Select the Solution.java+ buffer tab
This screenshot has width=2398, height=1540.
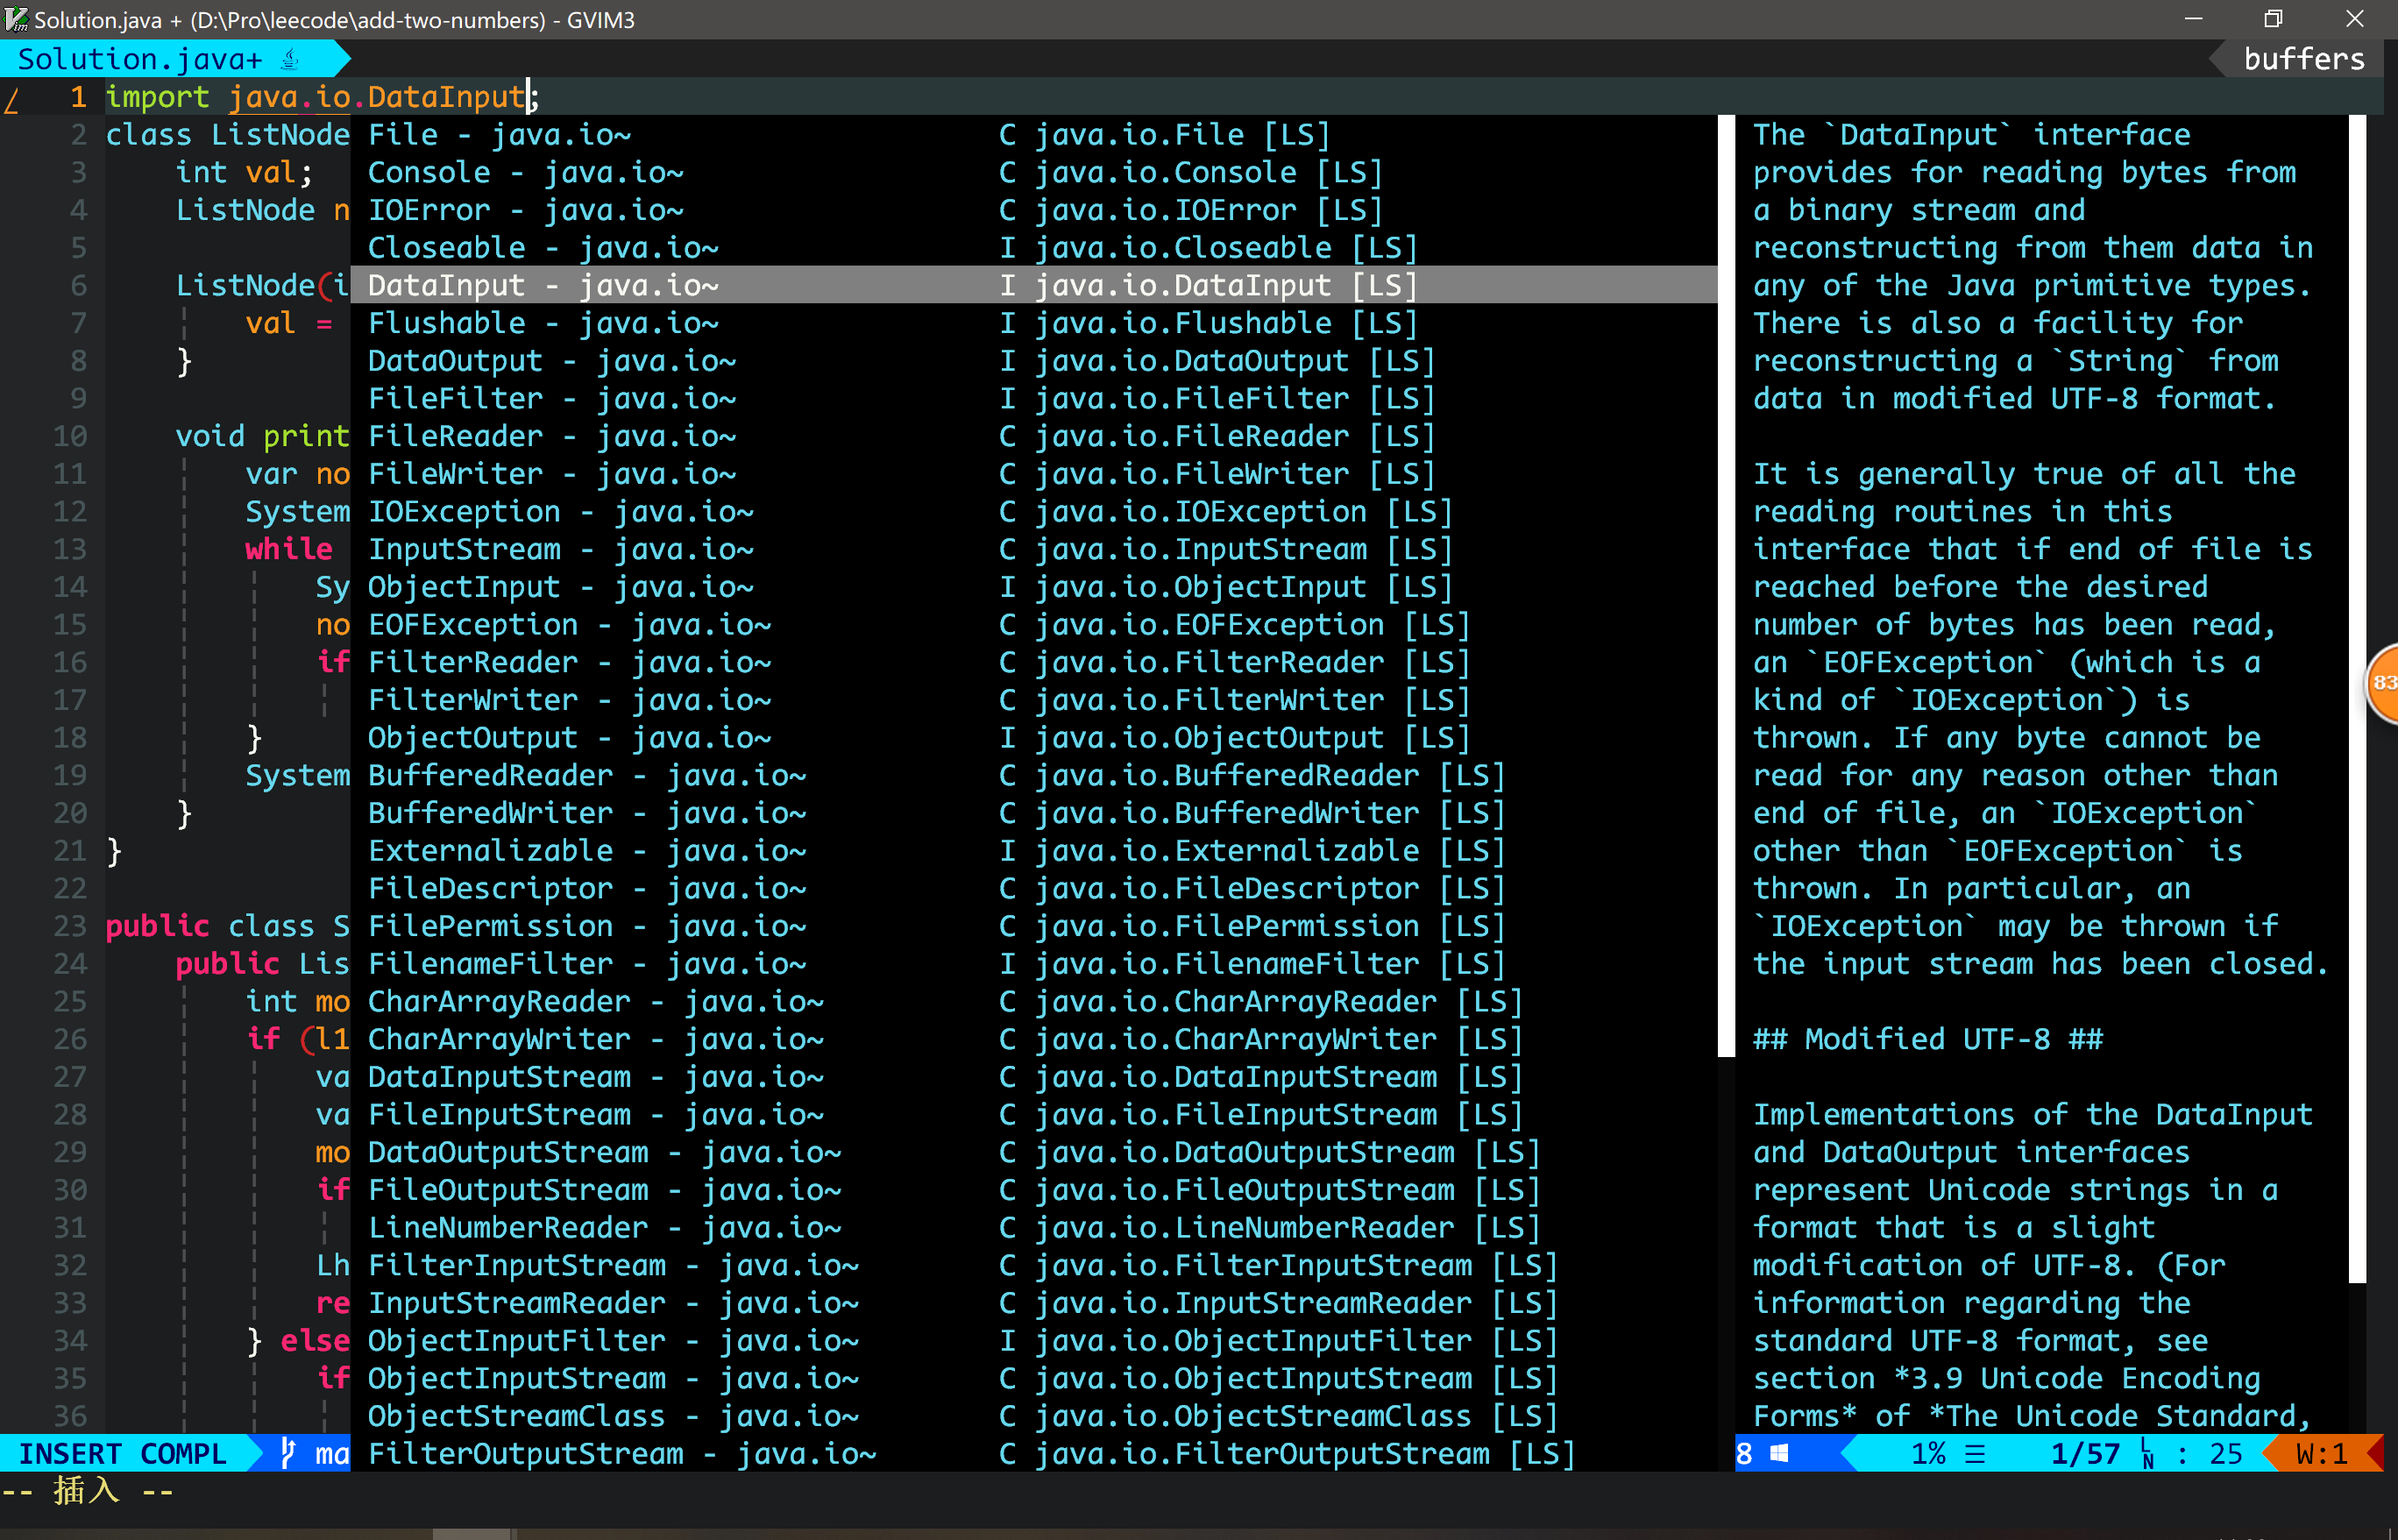[140, 60]
